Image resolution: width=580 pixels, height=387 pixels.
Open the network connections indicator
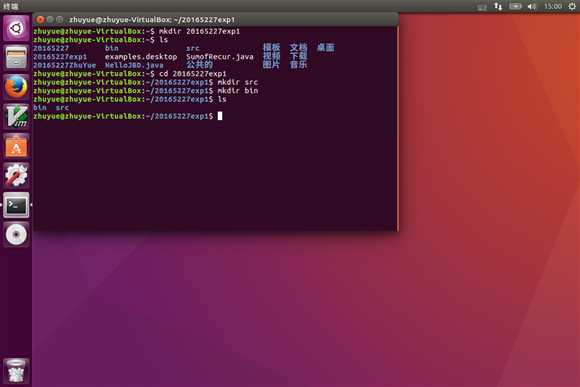tap(498, 6)
